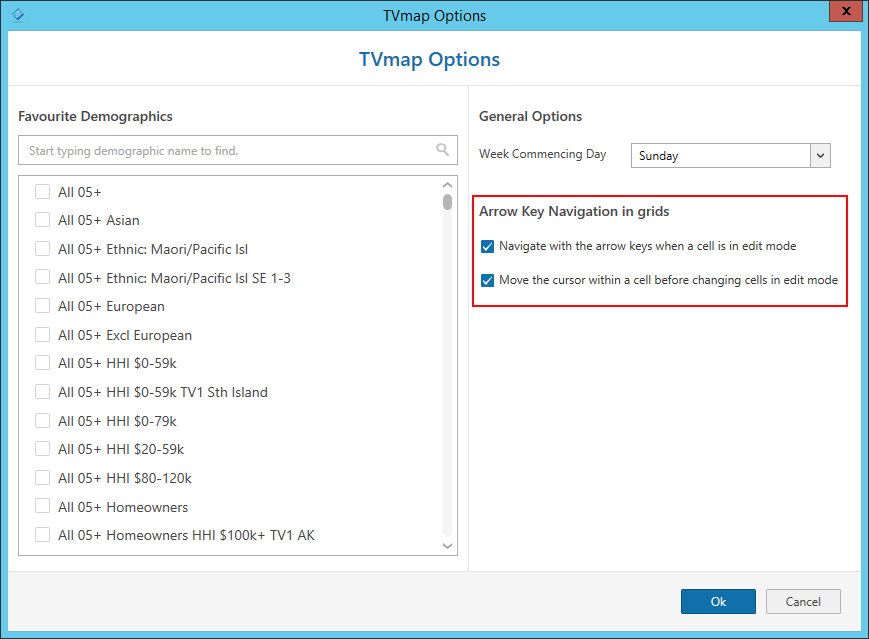Click the search magnifier icon
Viewport: 869px width, 639px height.
[442, 149]
